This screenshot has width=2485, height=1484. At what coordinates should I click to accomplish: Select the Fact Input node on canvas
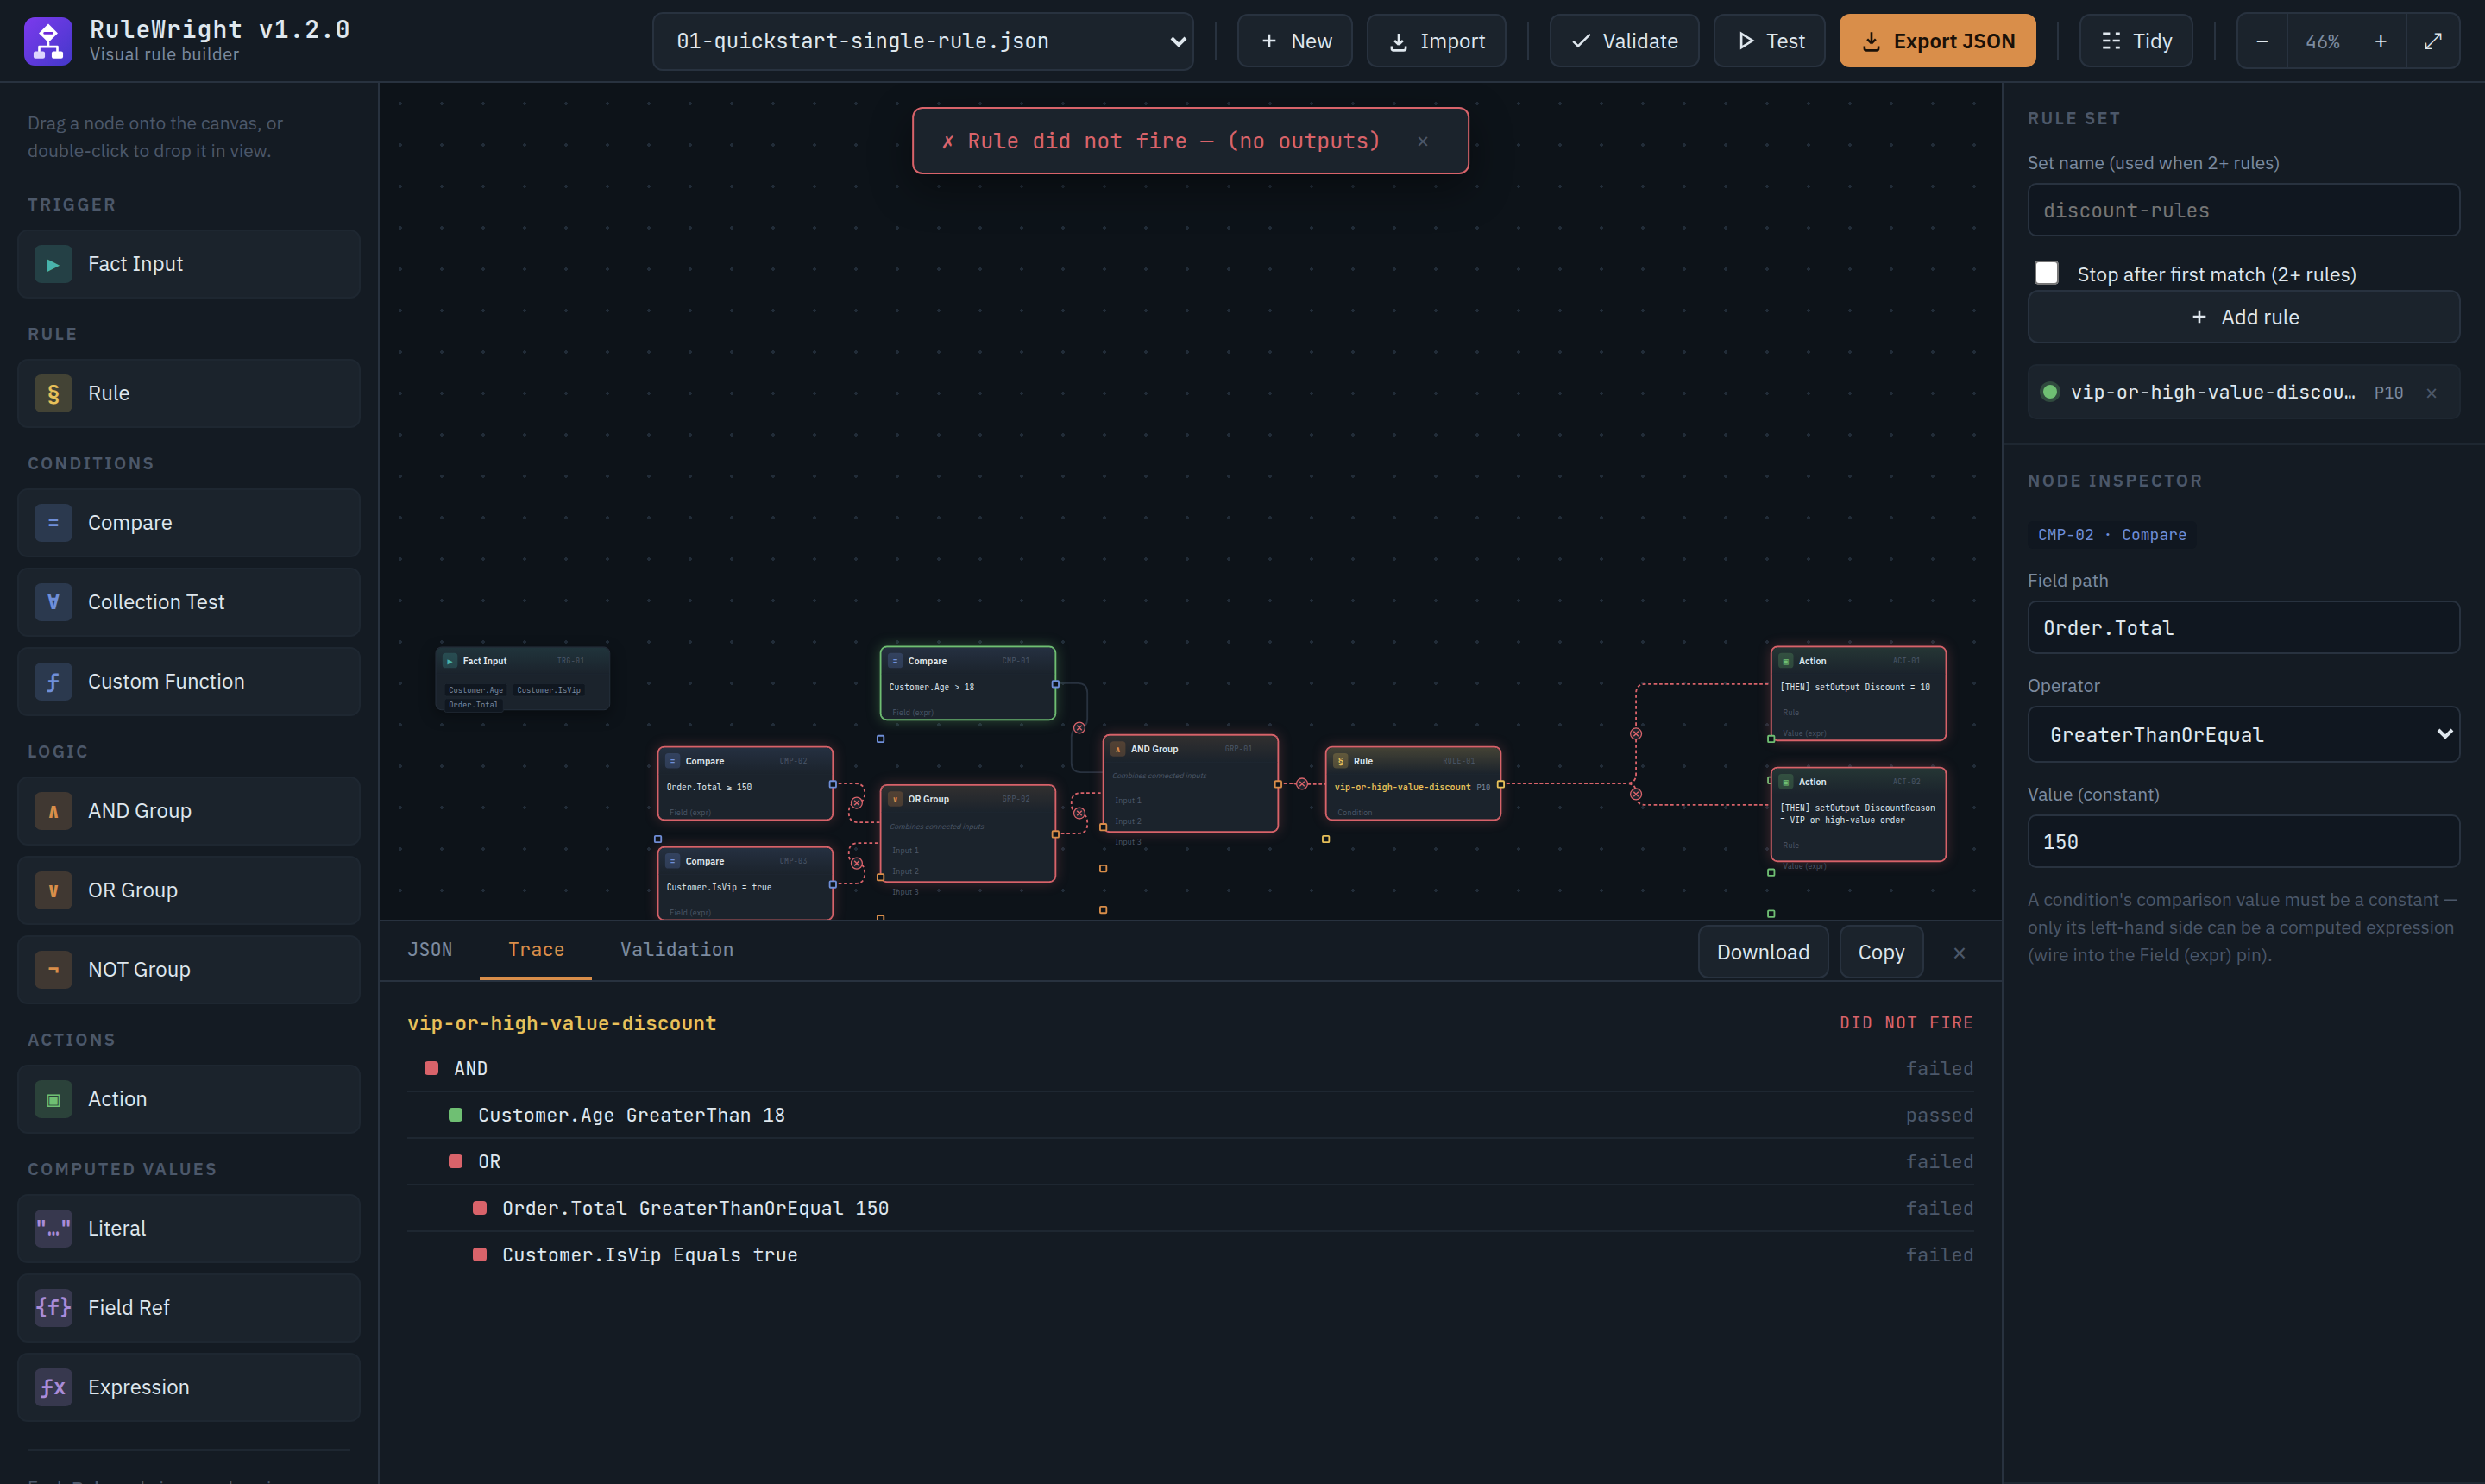pyautogui.click(x=522, y=679)
